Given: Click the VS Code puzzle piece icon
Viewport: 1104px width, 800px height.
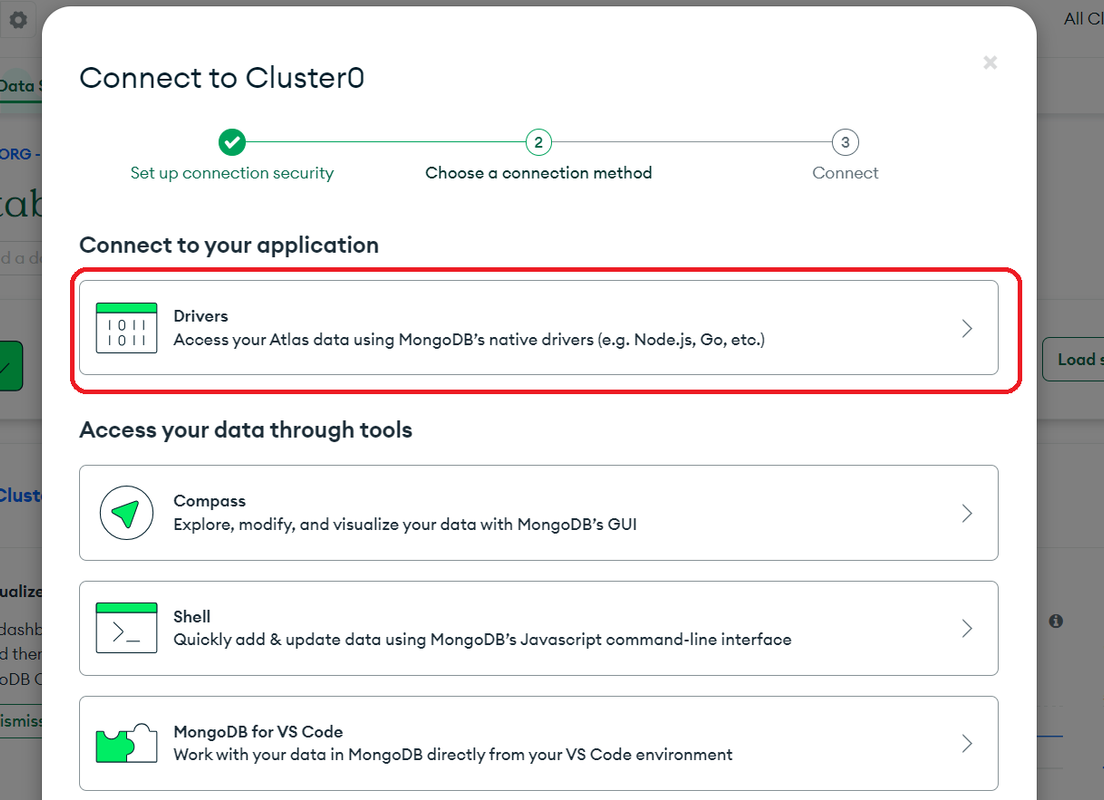Looking at the screenshot, I should [x=126, y=744].
